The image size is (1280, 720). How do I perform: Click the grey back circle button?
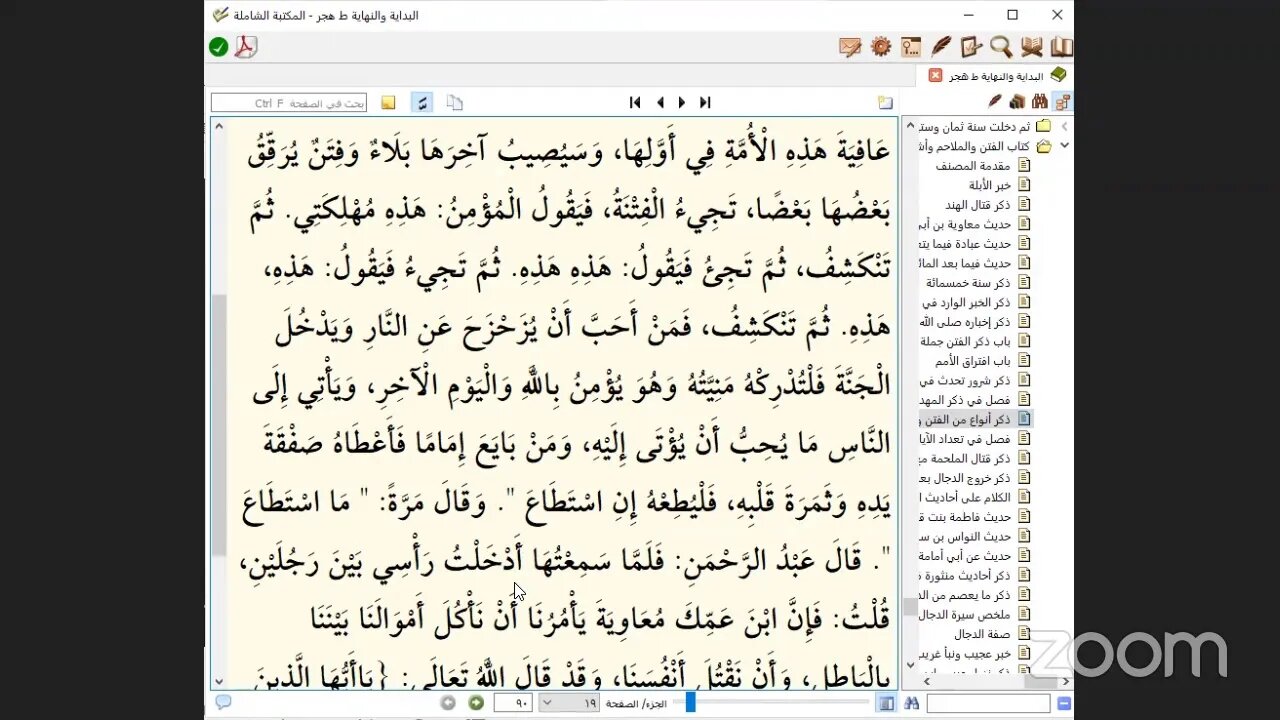[x=448, y=704]
